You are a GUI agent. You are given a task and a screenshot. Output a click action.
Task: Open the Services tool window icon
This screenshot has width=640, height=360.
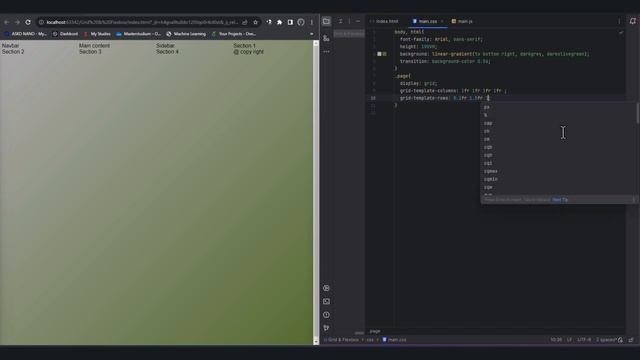(x=327, y=288)
